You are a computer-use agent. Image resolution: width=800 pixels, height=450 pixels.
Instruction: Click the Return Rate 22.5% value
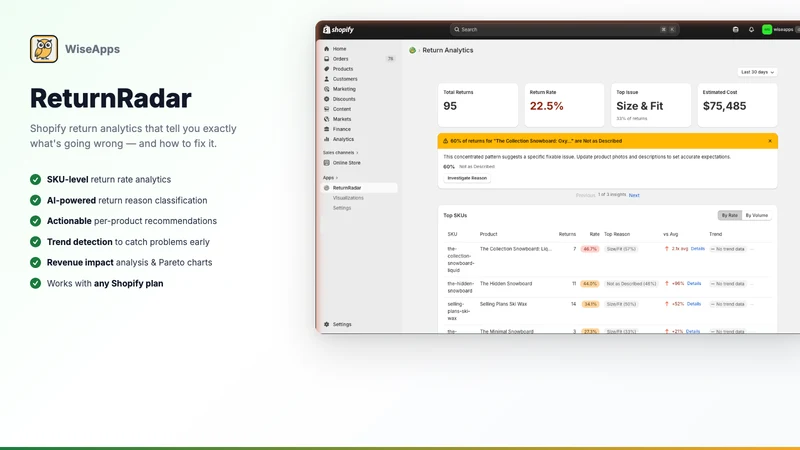(x=546, y=106)
